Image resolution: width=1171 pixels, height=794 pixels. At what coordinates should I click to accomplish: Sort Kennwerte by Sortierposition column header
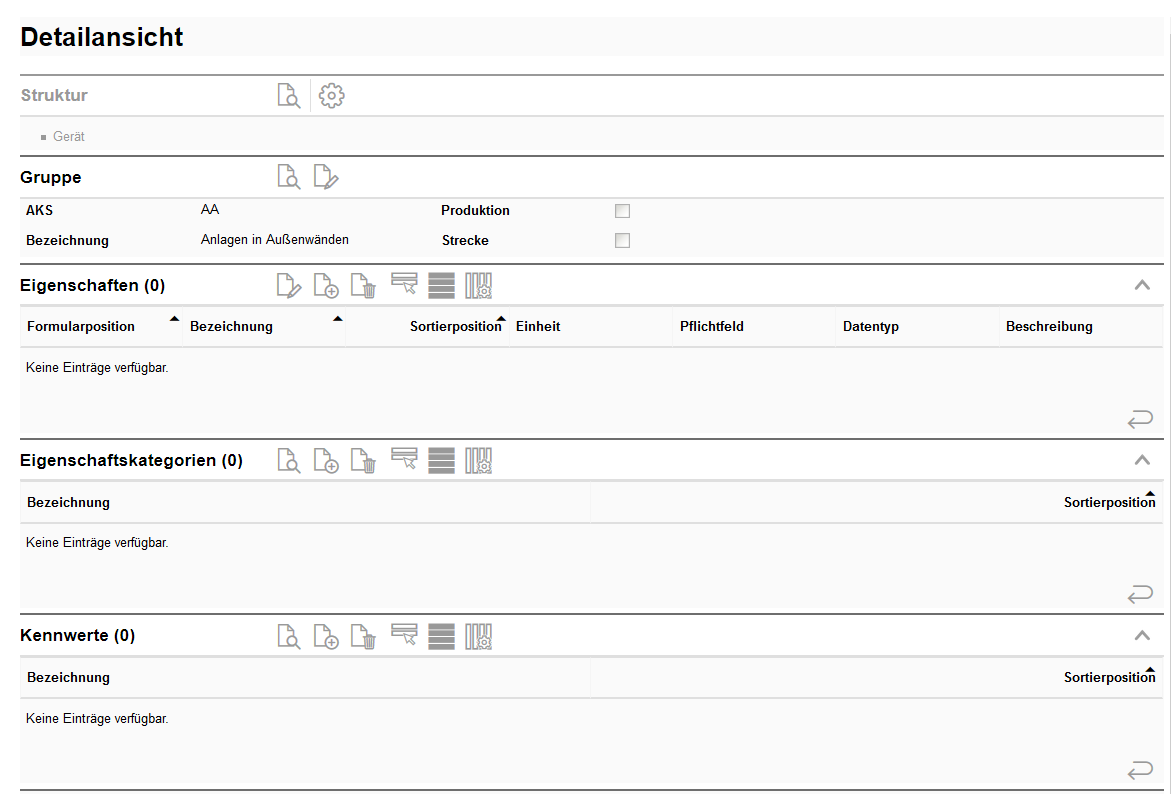[1109, 678]
